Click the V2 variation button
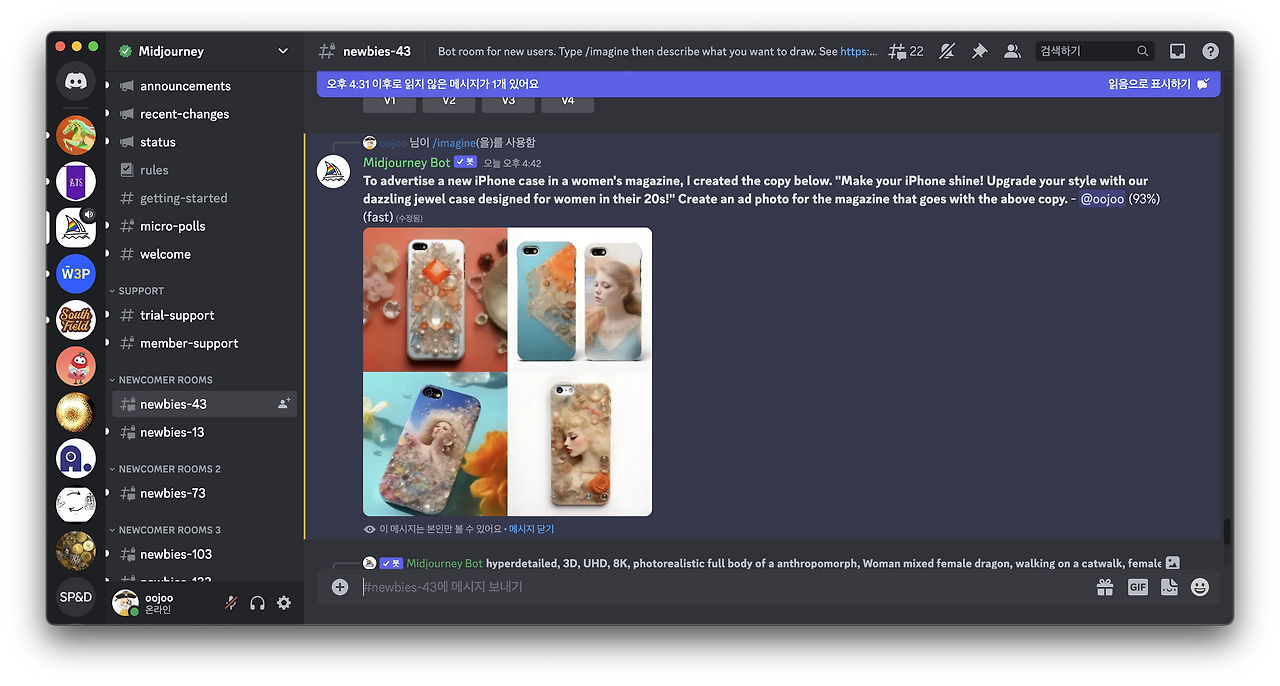The image size is (1280, 686). point(449,102)
